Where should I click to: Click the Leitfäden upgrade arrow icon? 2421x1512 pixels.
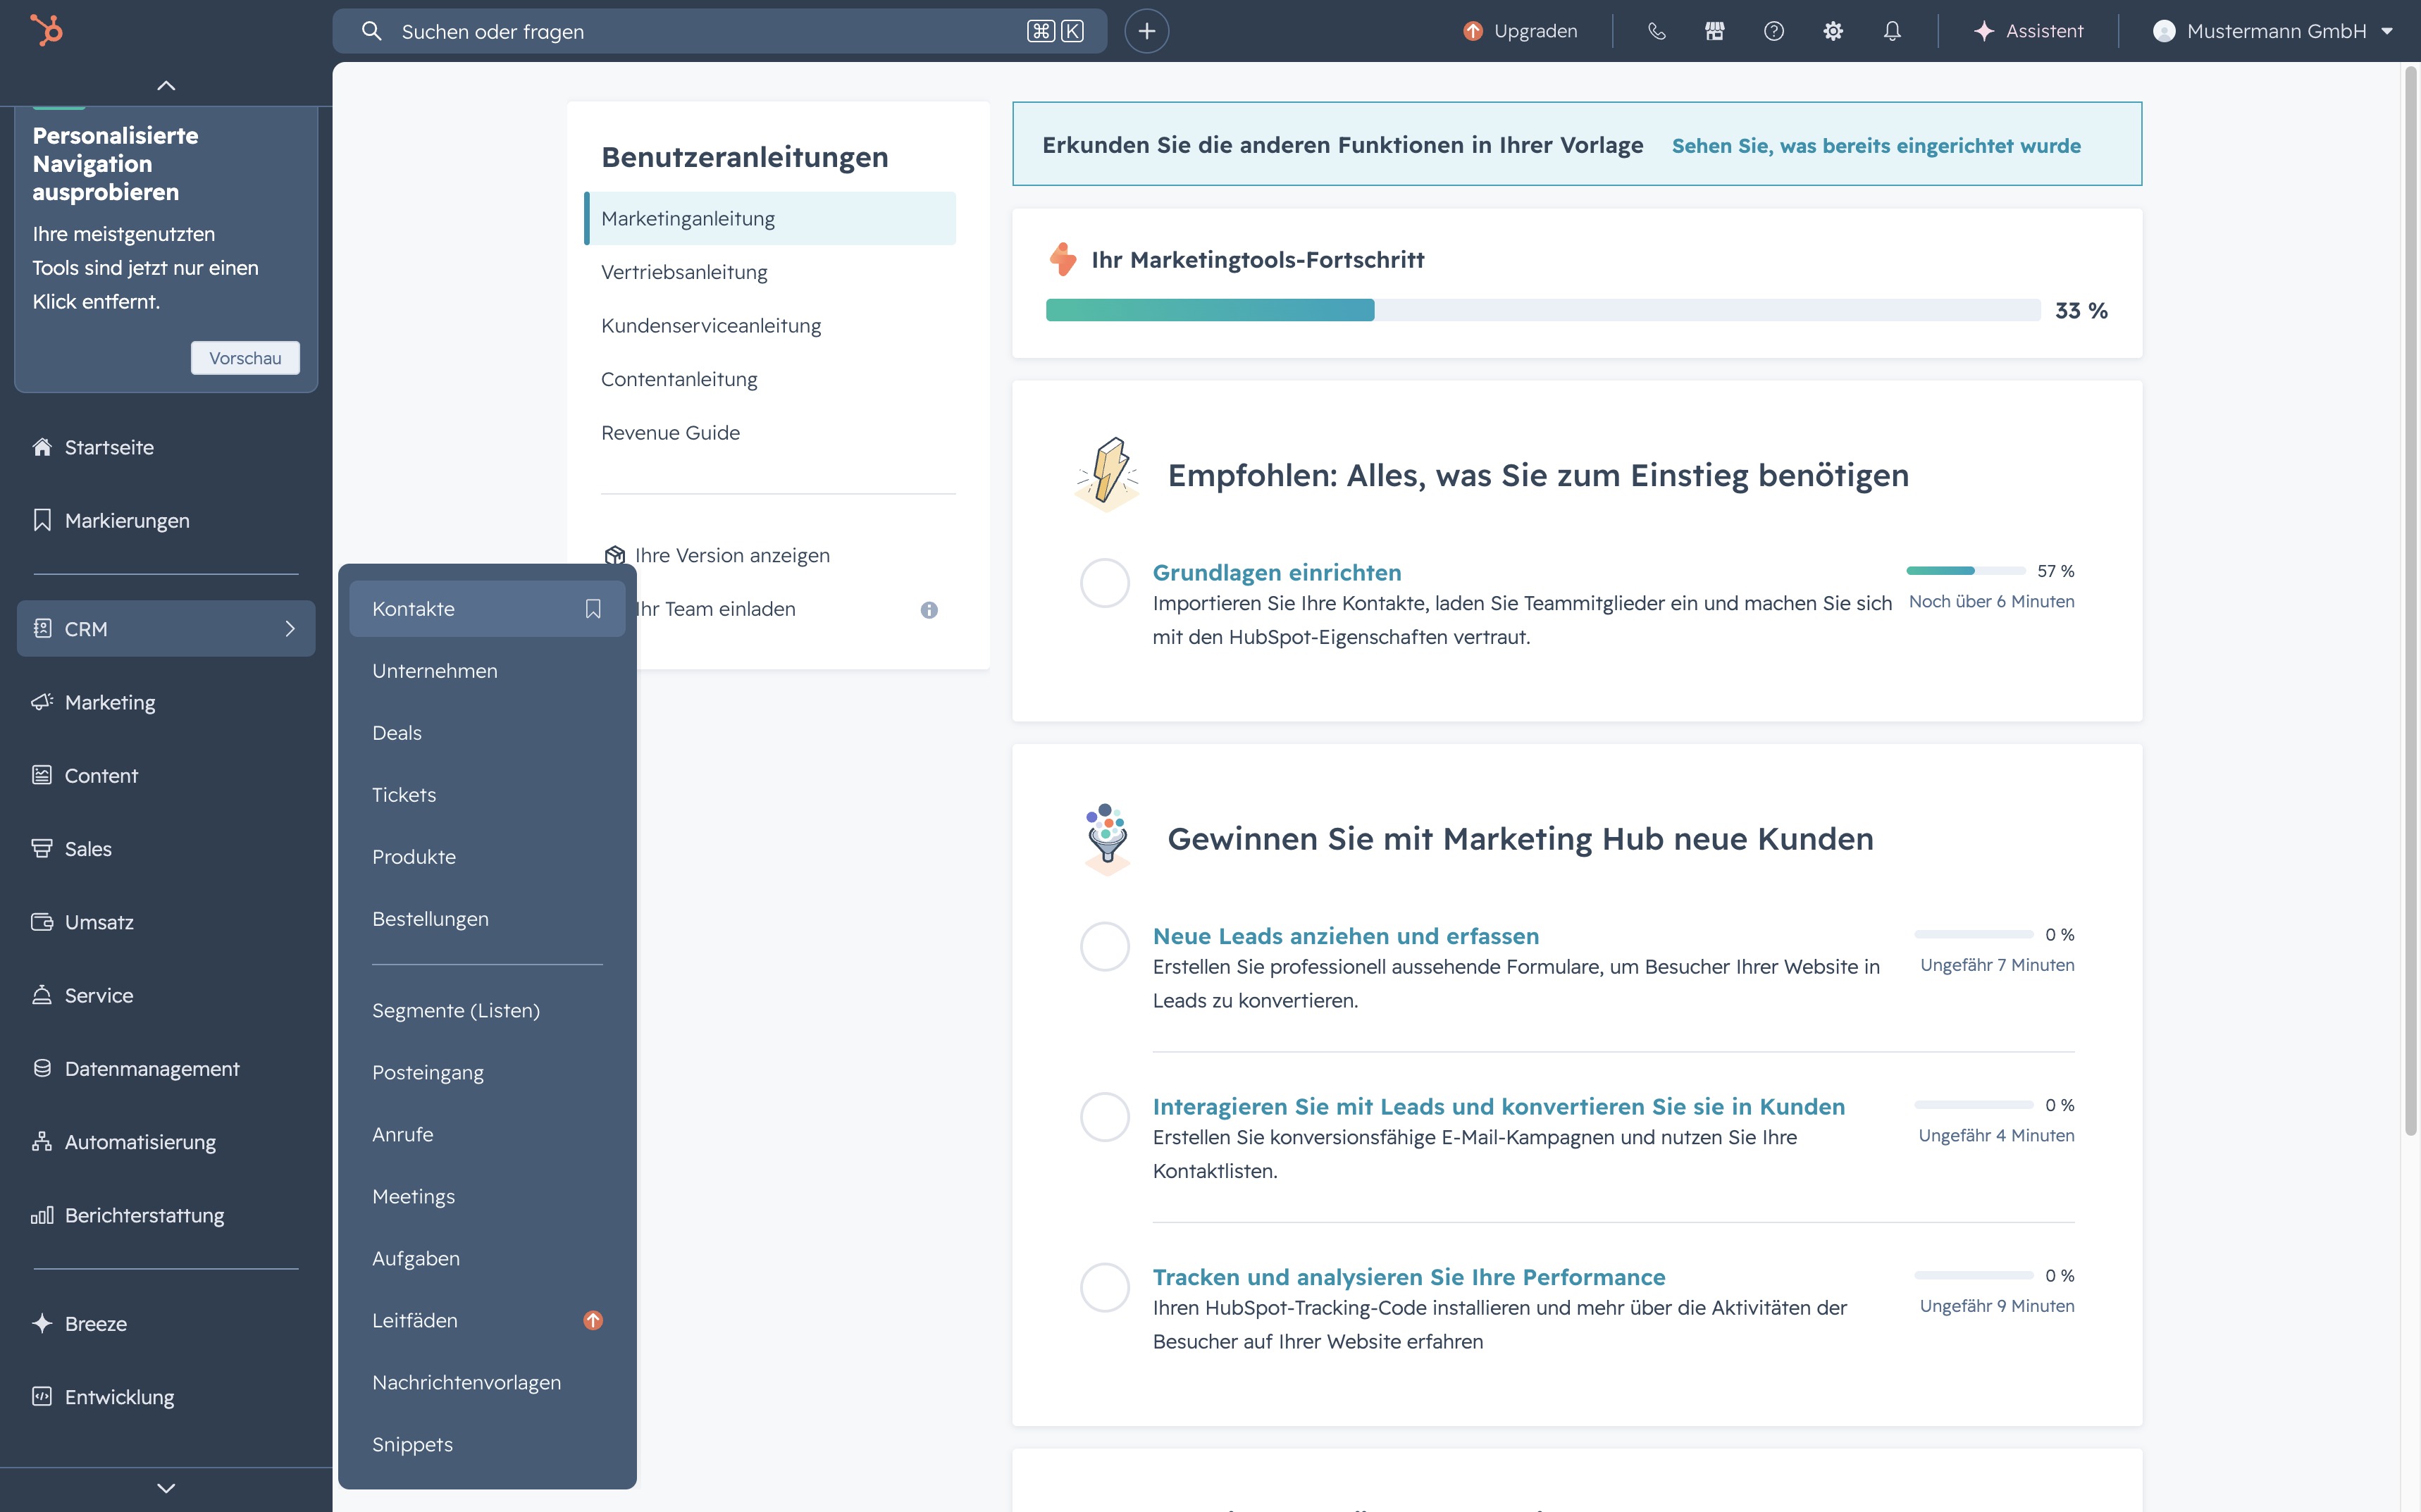click(x=593, y=1320)
